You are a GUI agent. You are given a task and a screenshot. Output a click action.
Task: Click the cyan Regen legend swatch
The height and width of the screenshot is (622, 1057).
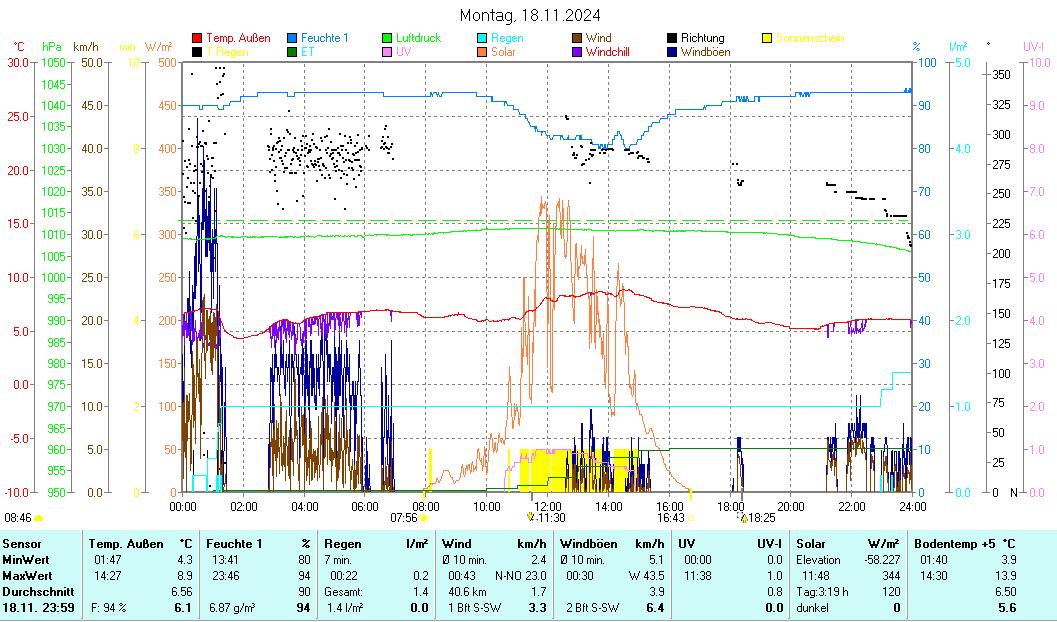coord(482,38)
